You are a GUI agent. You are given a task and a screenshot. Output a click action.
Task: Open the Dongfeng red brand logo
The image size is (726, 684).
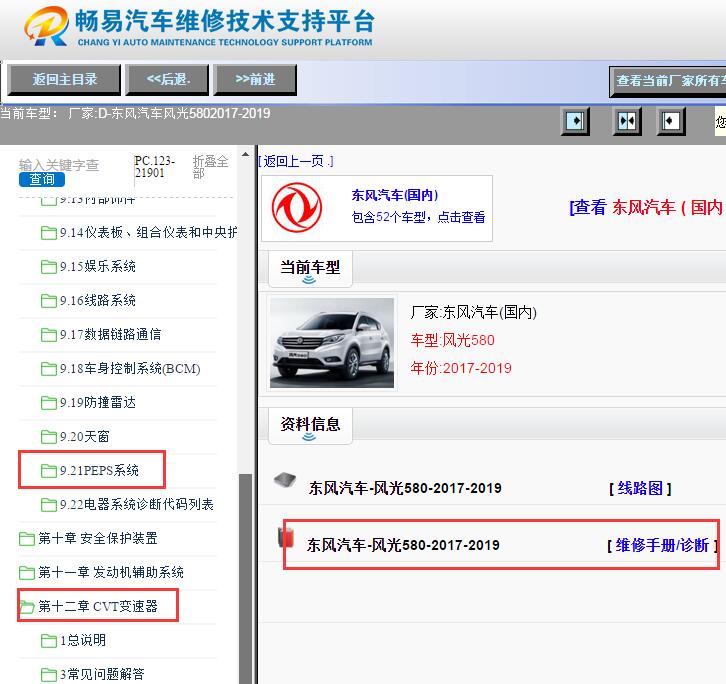click(297, 207)
